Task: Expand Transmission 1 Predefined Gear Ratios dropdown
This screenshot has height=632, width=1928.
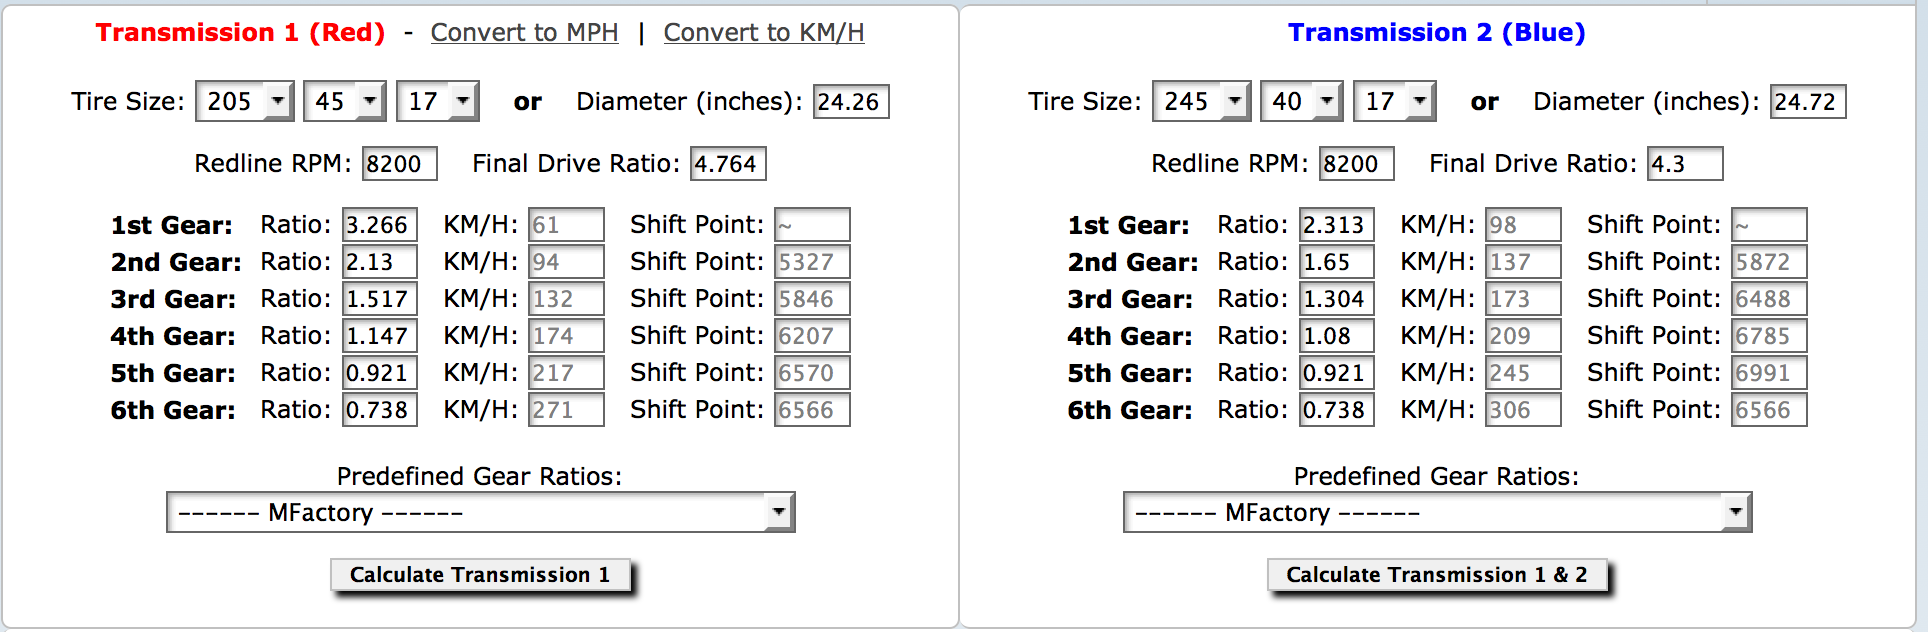Action: [481, 512]
